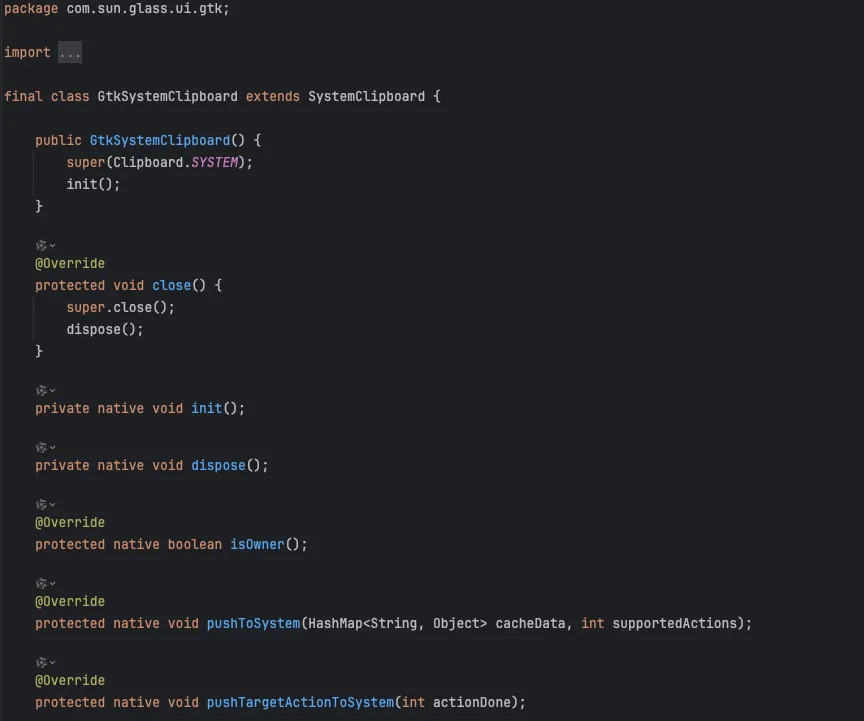Viewport: 864px width, 721px height.
Task: Click GtkSystemClipboard in the class declaration
Action: (x=168, y=96)
